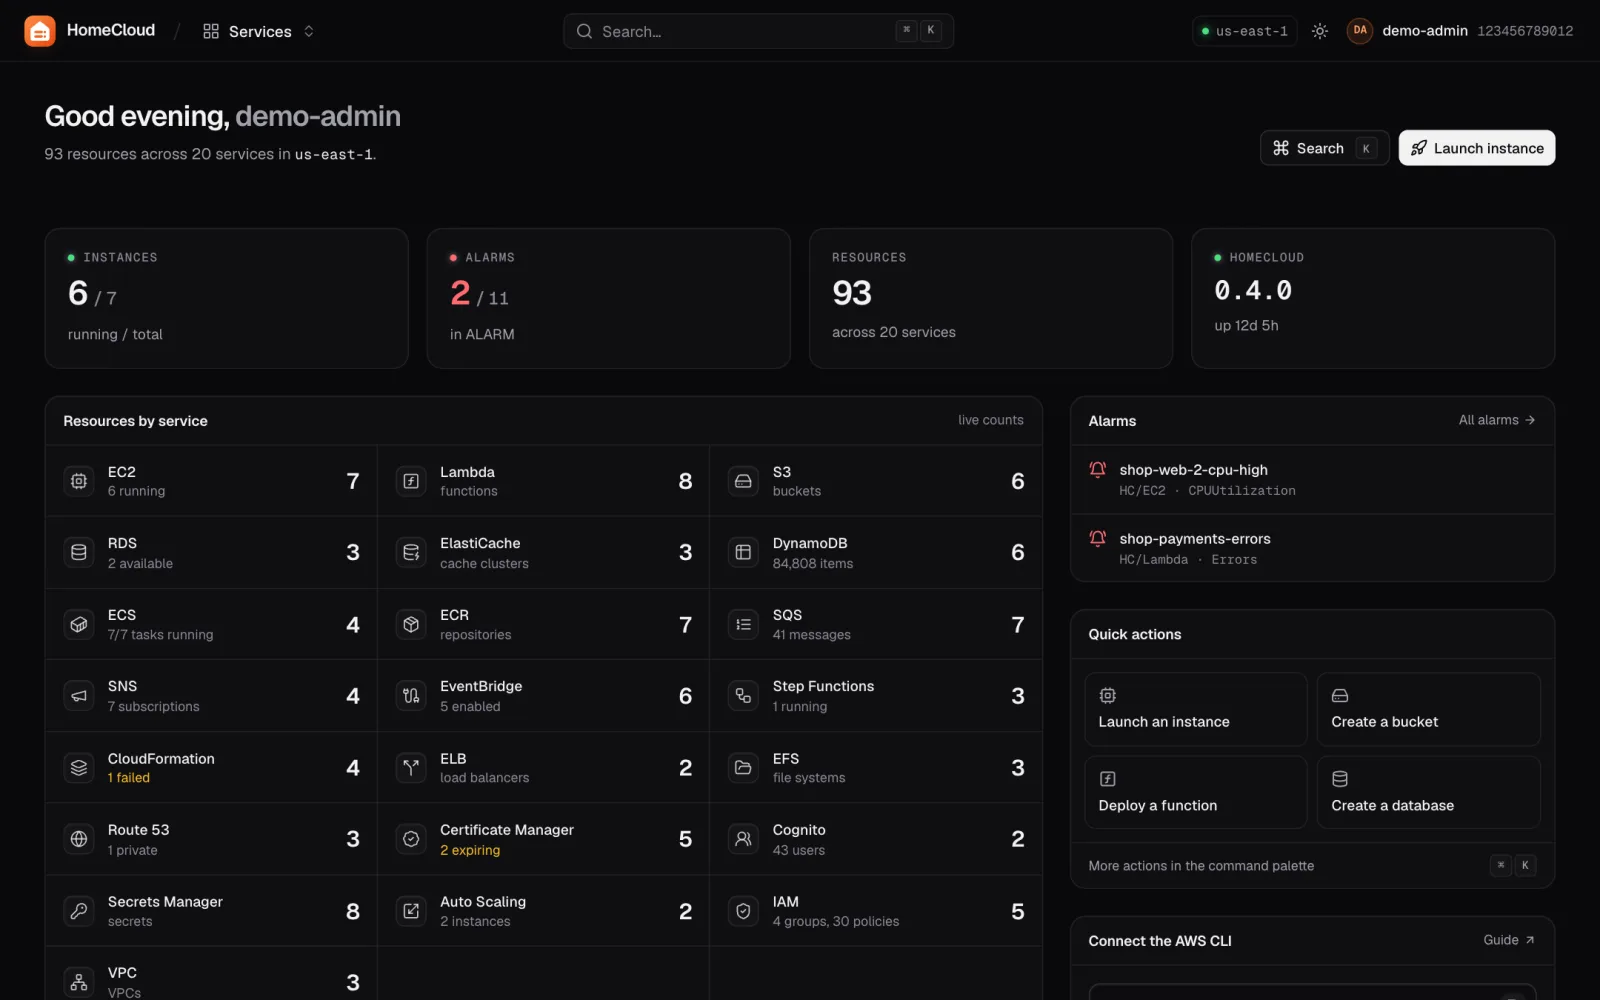Click the shop-payments-errors alarm bell icon

pos(1097,538)
